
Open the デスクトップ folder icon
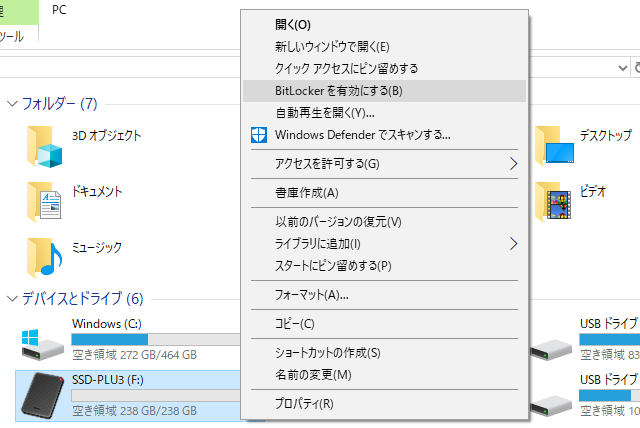554,146
